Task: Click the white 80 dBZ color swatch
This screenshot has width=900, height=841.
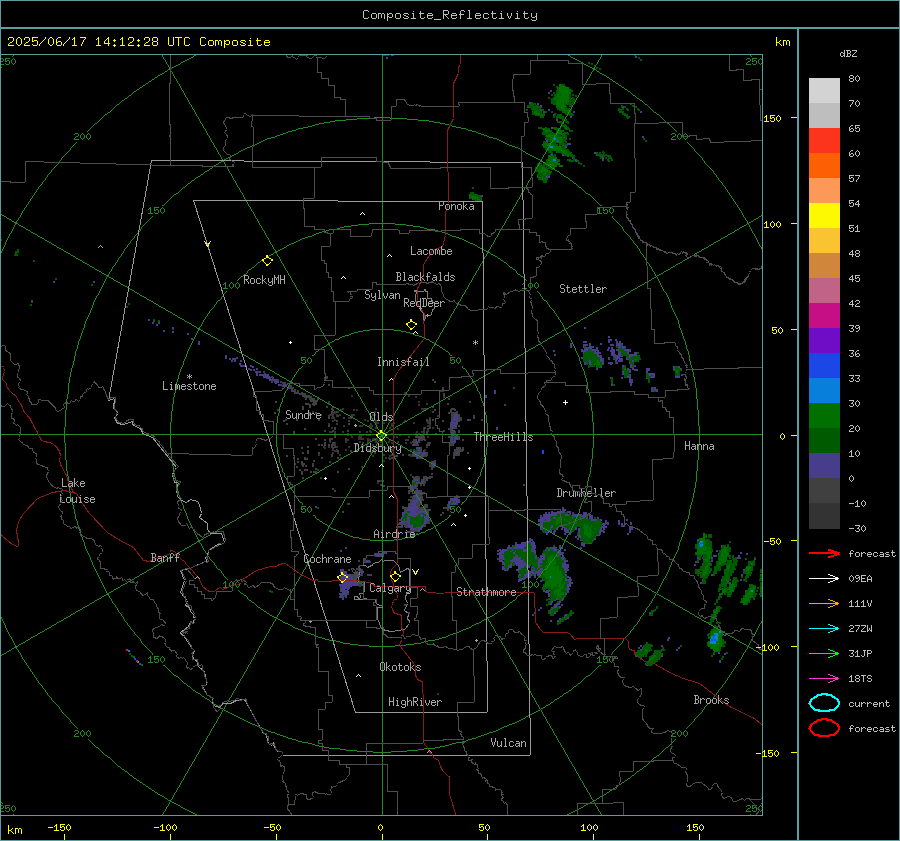Action: (824, 90)
